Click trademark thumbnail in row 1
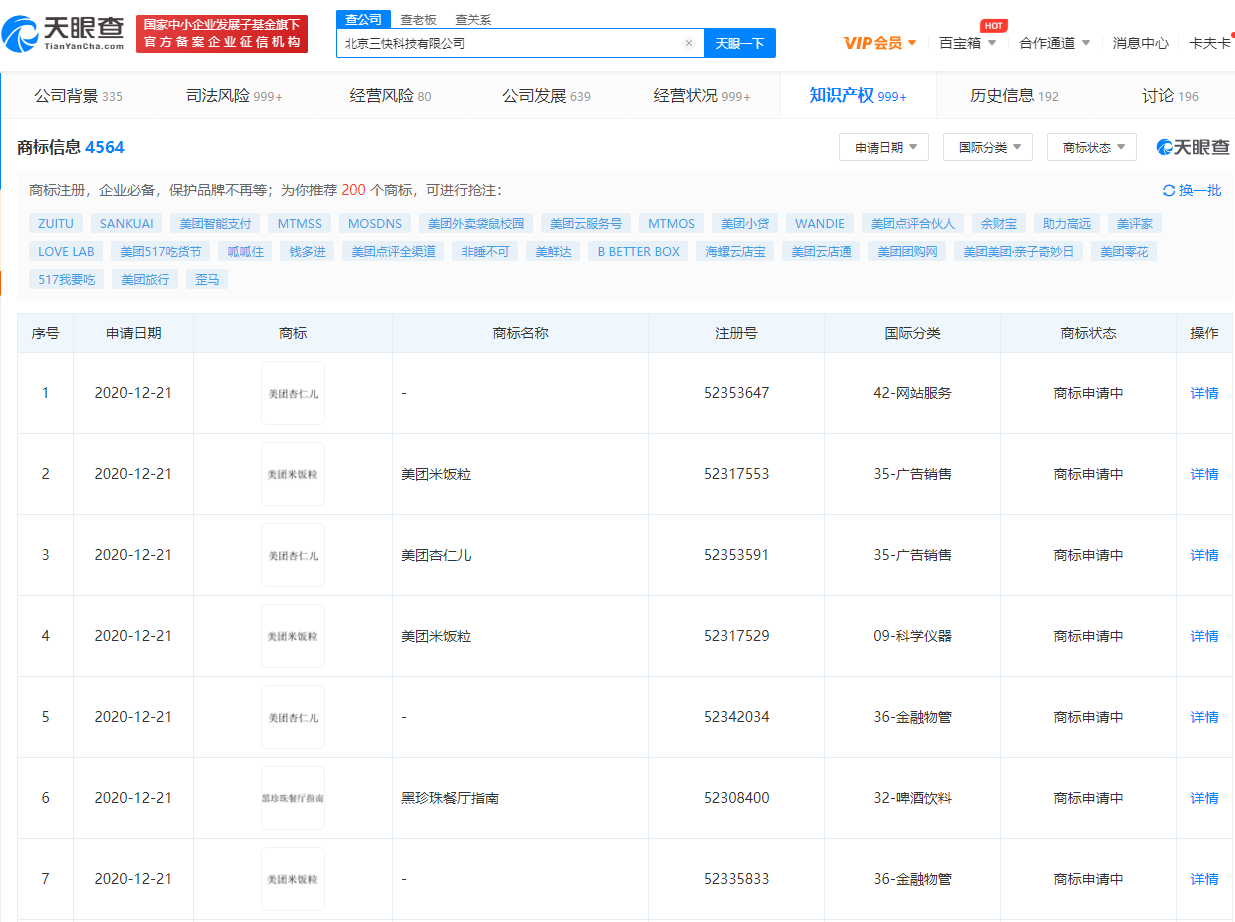Screen dimensions: 1235x922 pyautogui.click(x=293, y=393)
